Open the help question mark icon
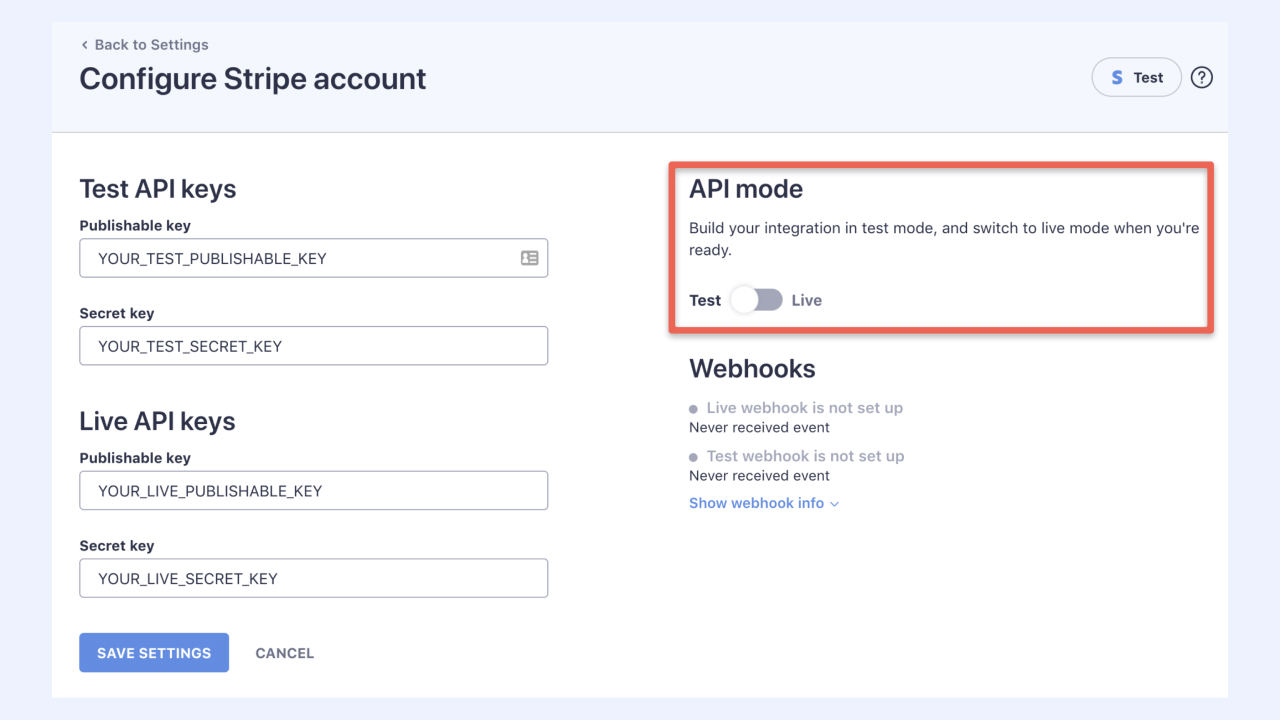The width and height of the screenshot is (1280, 720). coord(1201,77)
